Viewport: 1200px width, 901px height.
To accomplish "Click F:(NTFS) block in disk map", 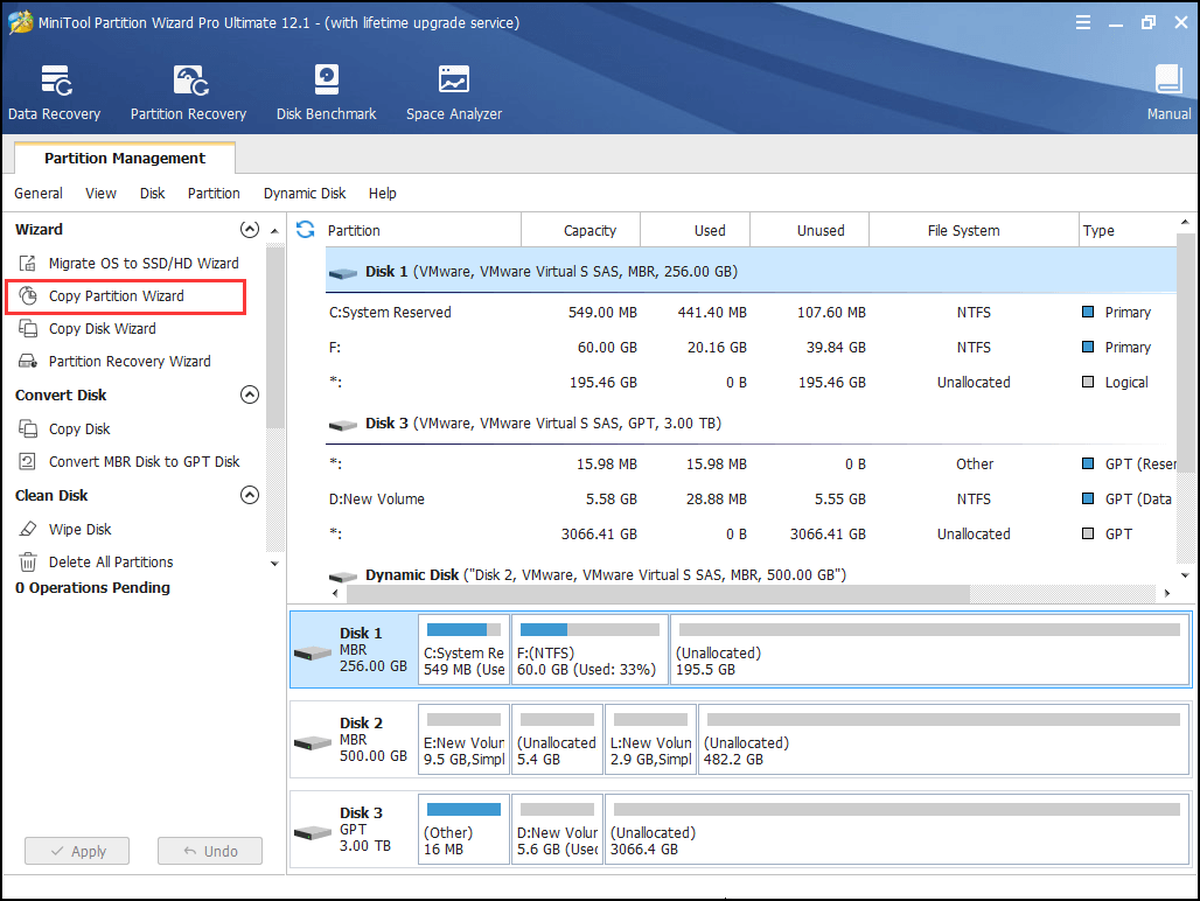I will 590,649.
